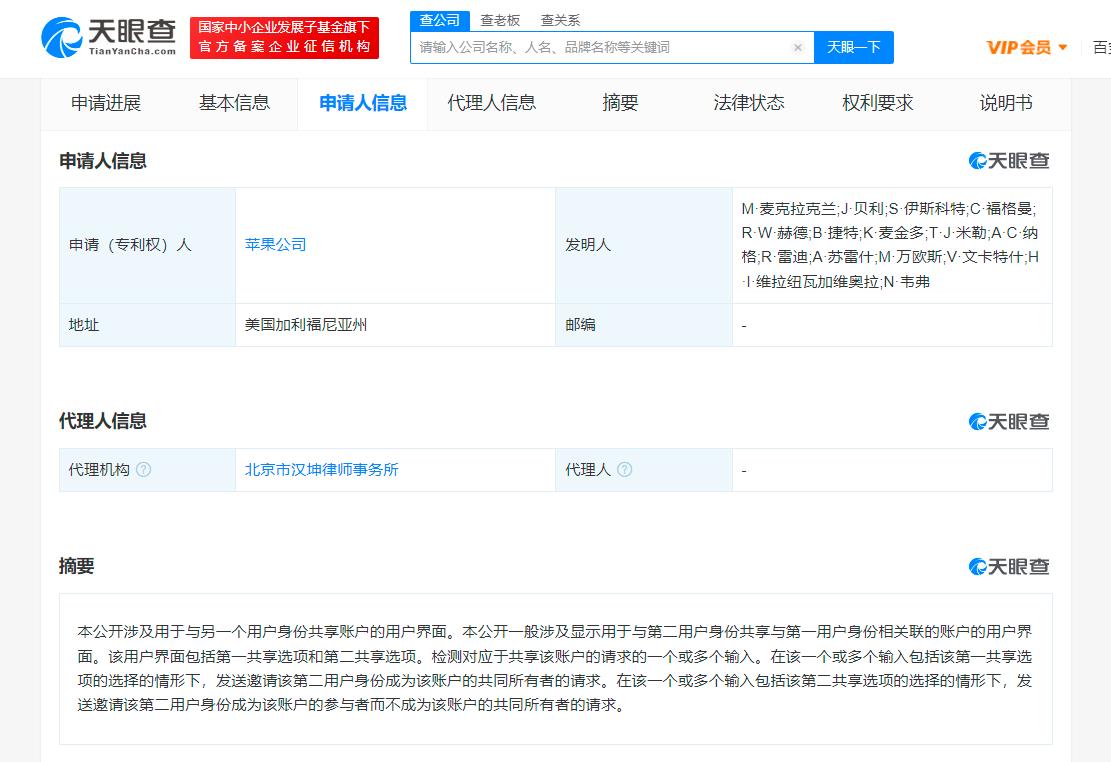Clear the search box with the X icon
The width and height of the screenshot is (1111, 762).
click(x=798, y=47)
